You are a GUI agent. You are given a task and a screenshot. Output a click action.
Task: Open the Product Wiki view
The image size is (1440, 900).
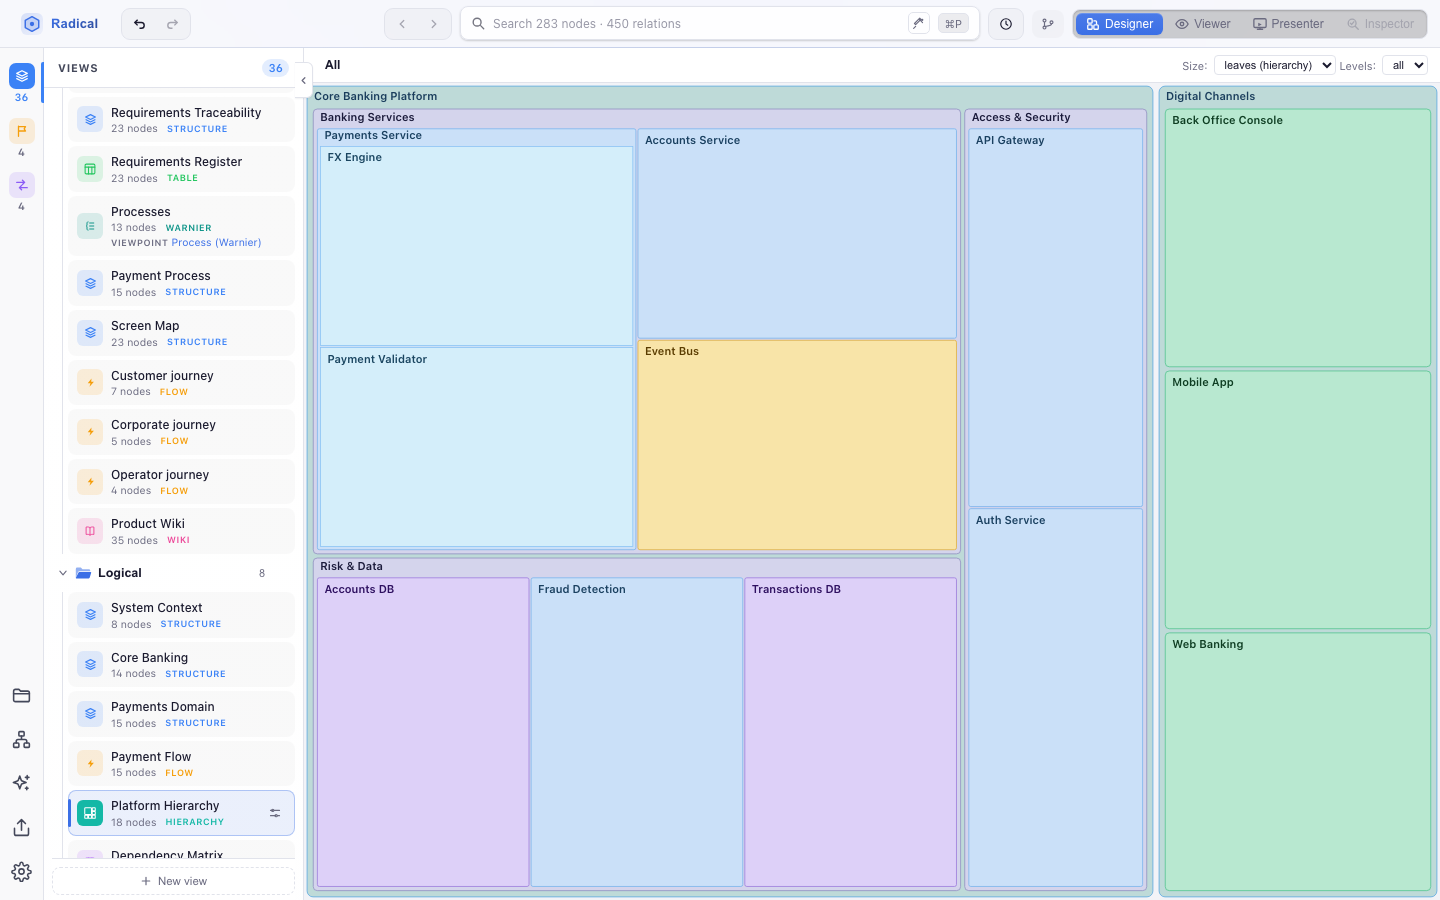click(x=181, y=531)
